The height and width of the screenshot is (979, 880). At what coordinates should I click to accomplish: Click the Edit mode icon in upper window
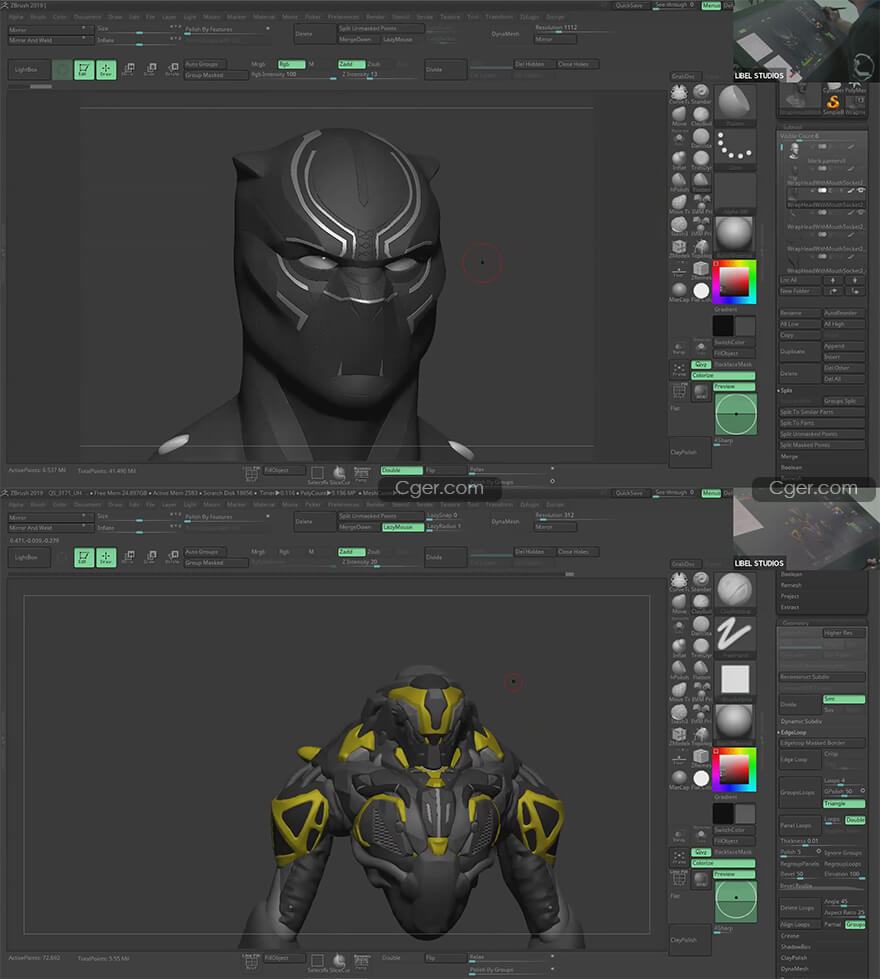(x=84, y=70)
